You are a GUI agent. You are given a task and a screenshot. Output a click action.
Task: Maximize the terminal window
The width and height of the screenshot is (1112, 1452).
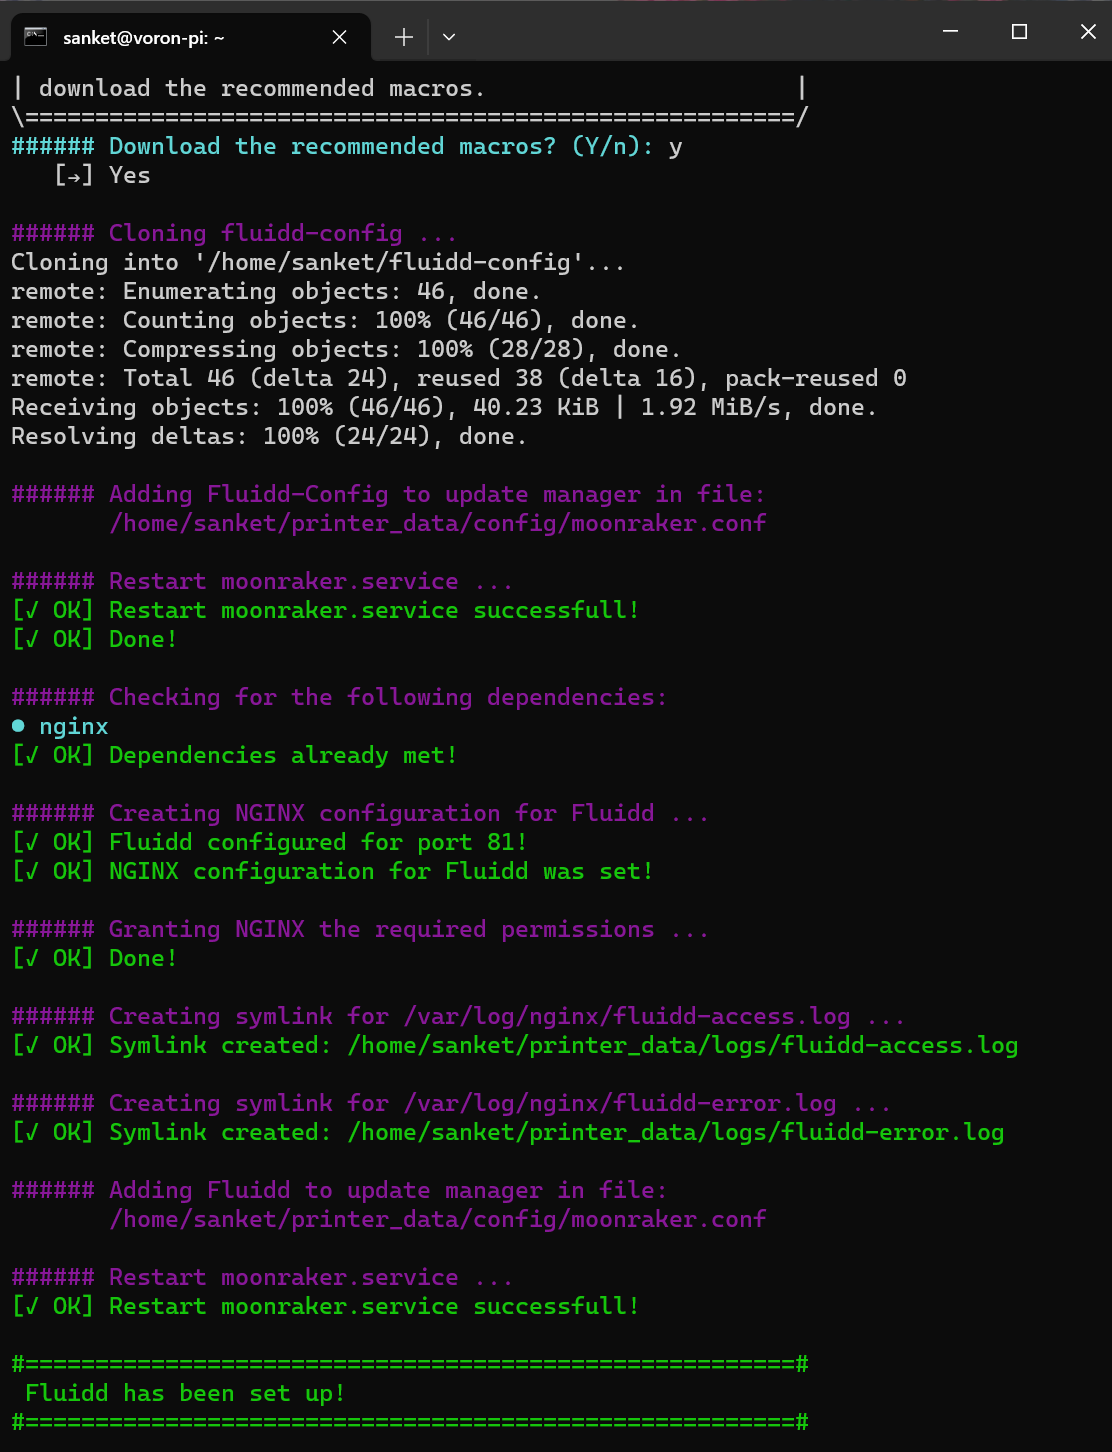pos(1019,32)
